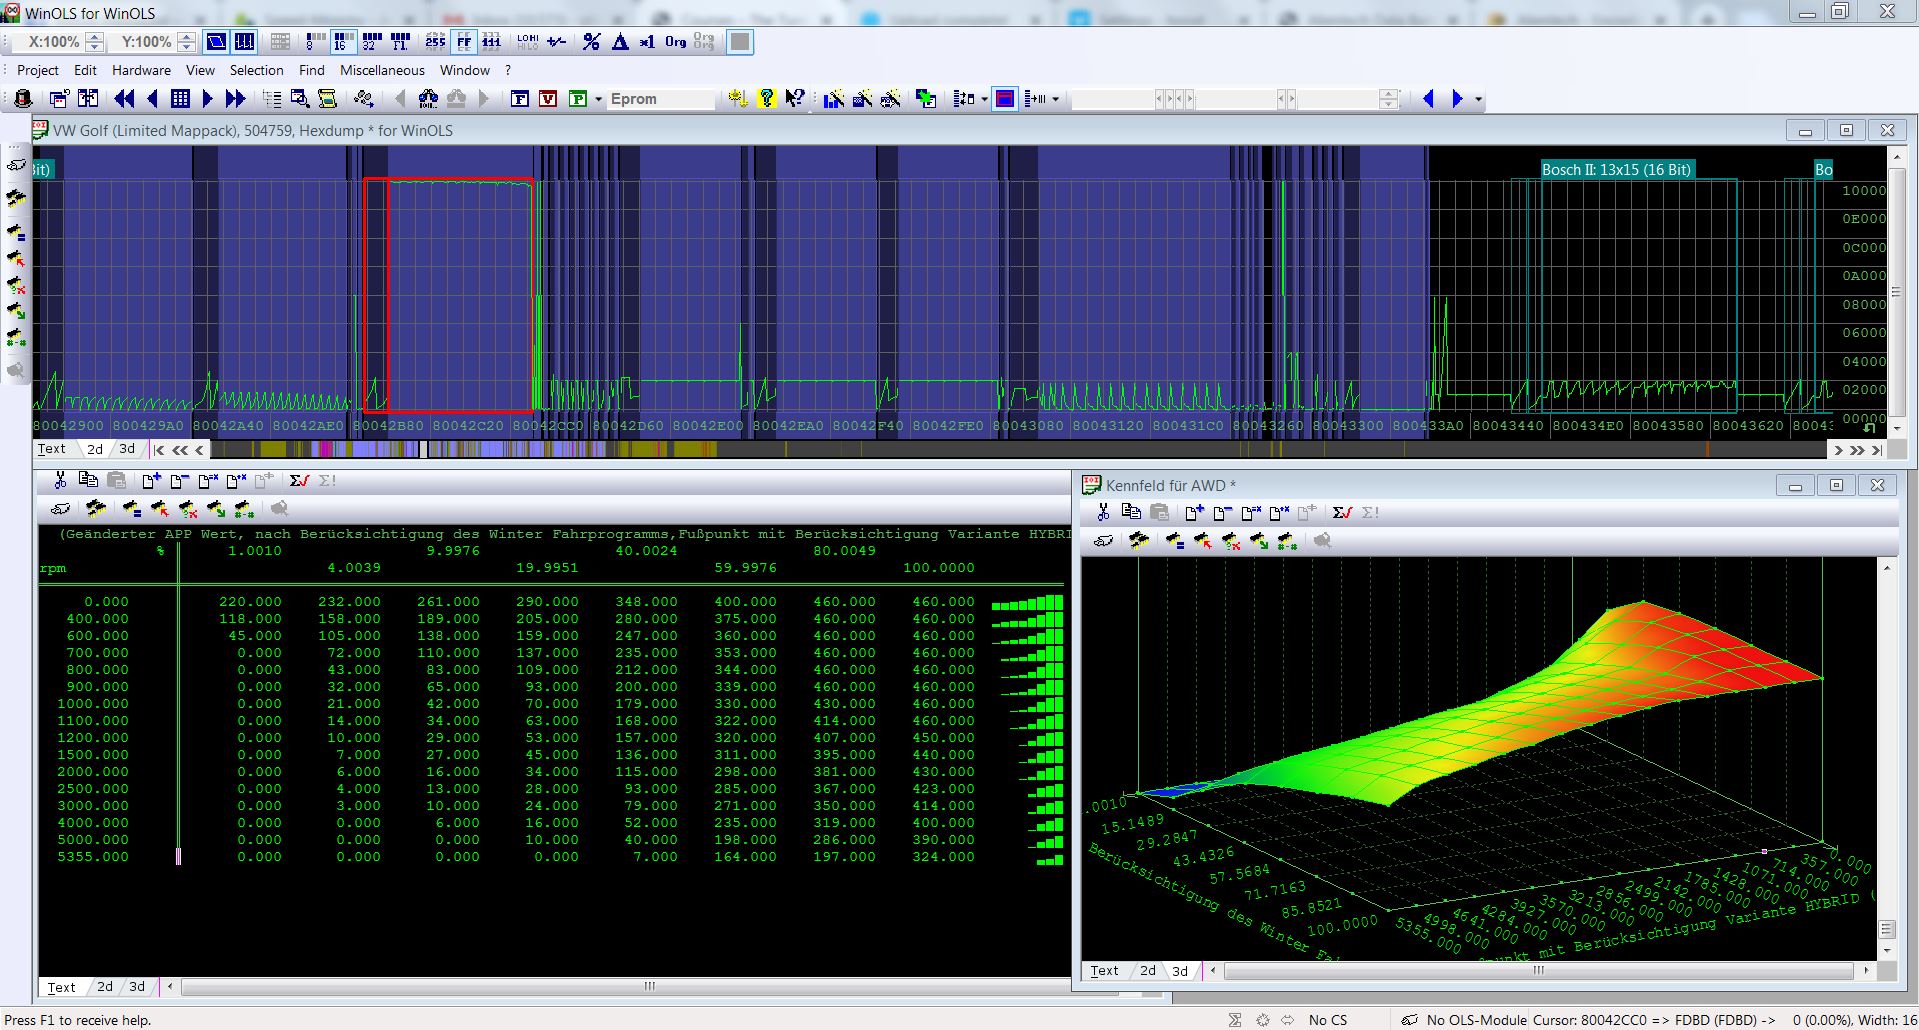The image size is (1919, 1030).
Task: Click add-value page plus icon in table window
Action: pos(152,481)
